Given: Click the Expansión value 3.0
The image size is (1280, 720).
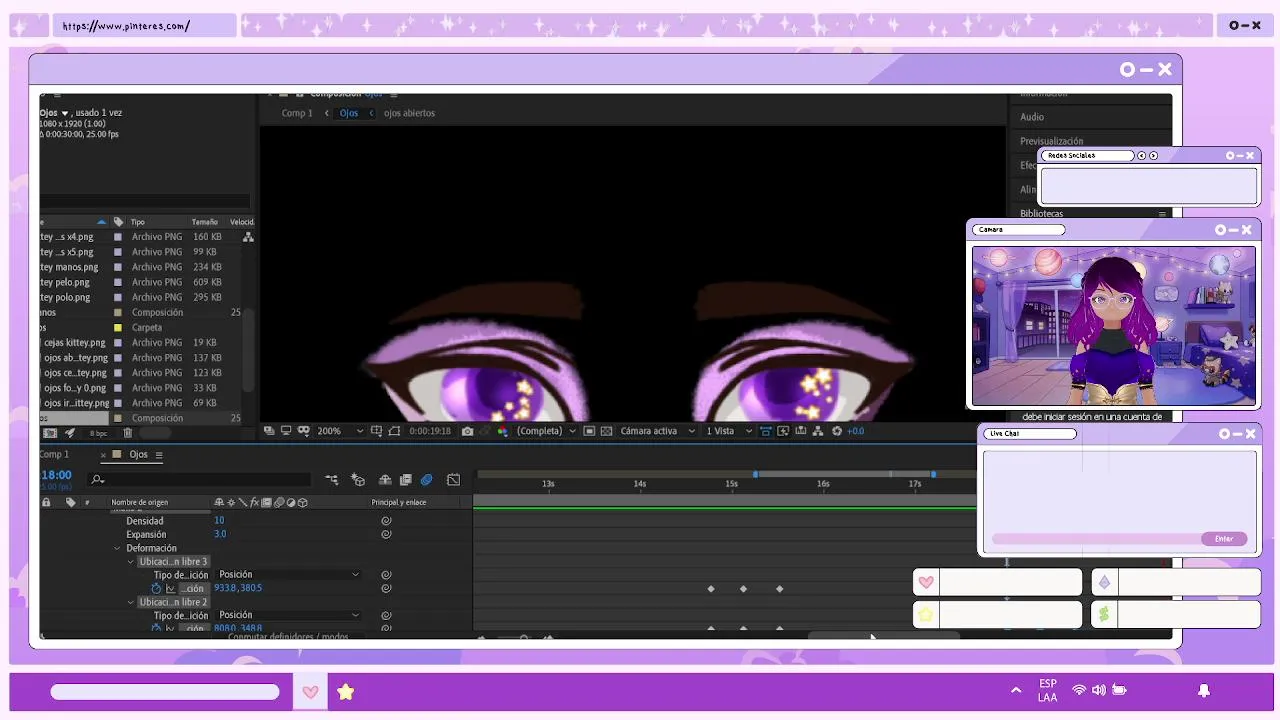Looking at the screenshot, I should (x=220, y=534).
